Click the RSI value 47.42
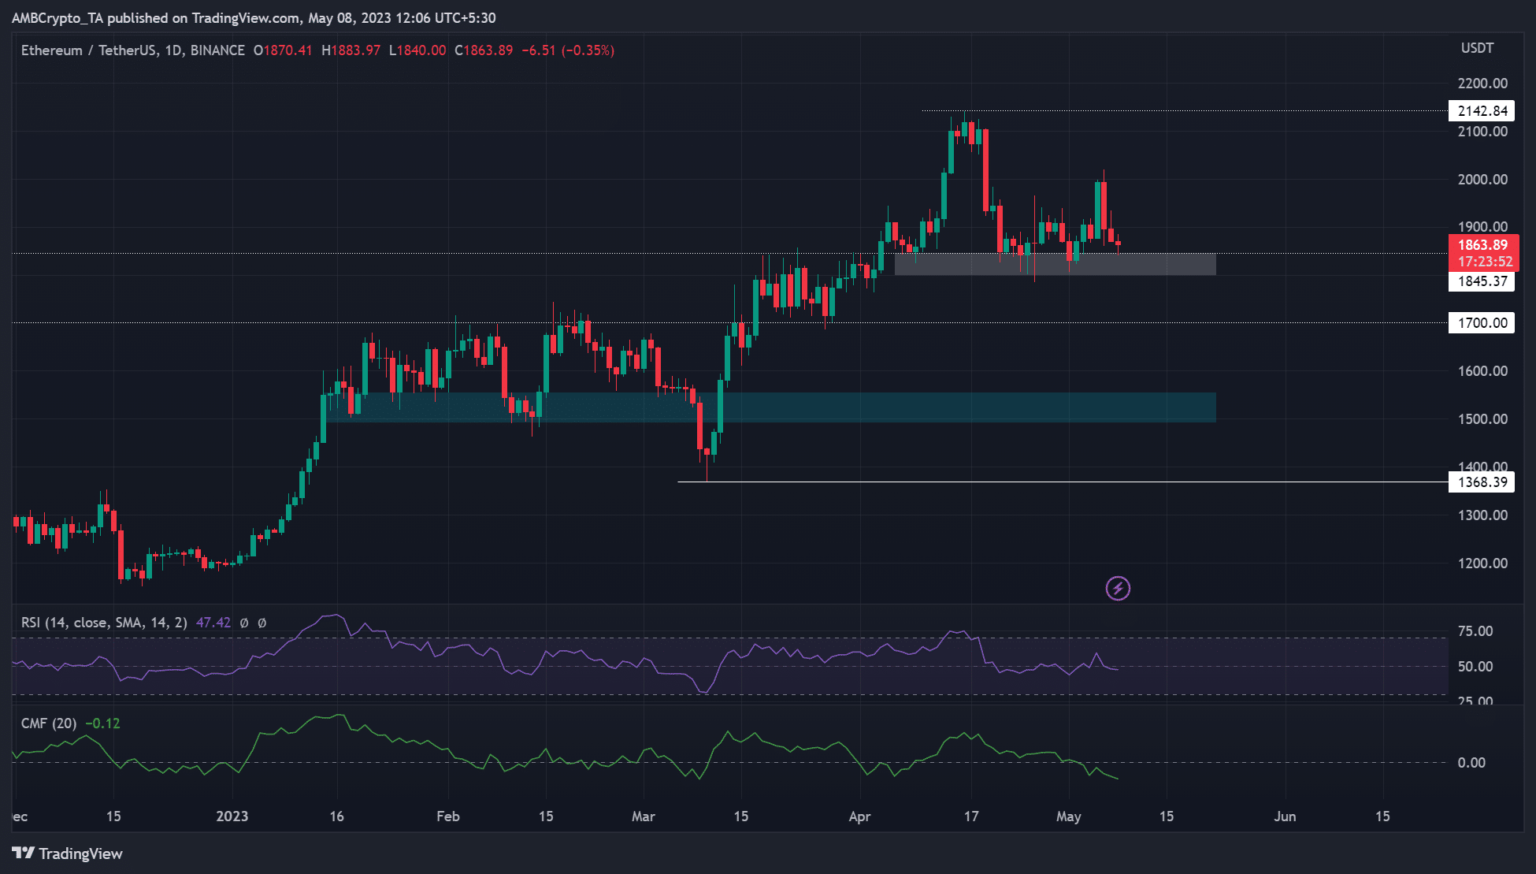Viewport: 1536px width, 874px height. (x=213, y=622)
